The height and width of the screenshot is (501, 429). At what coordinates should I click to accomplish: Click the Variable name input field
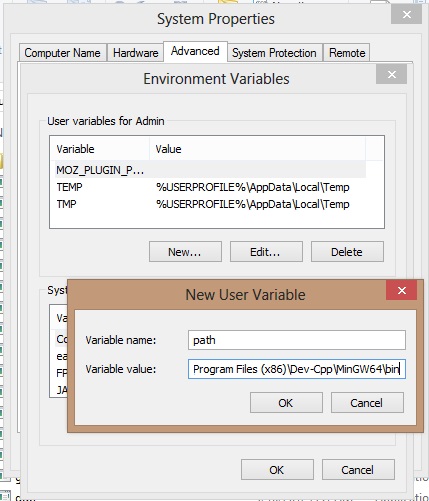[x=297, y=340]
